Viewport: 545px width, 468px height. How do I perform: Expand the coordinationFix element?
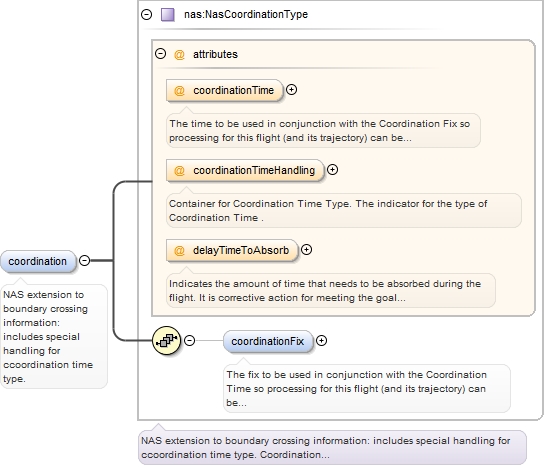[322, 341]
